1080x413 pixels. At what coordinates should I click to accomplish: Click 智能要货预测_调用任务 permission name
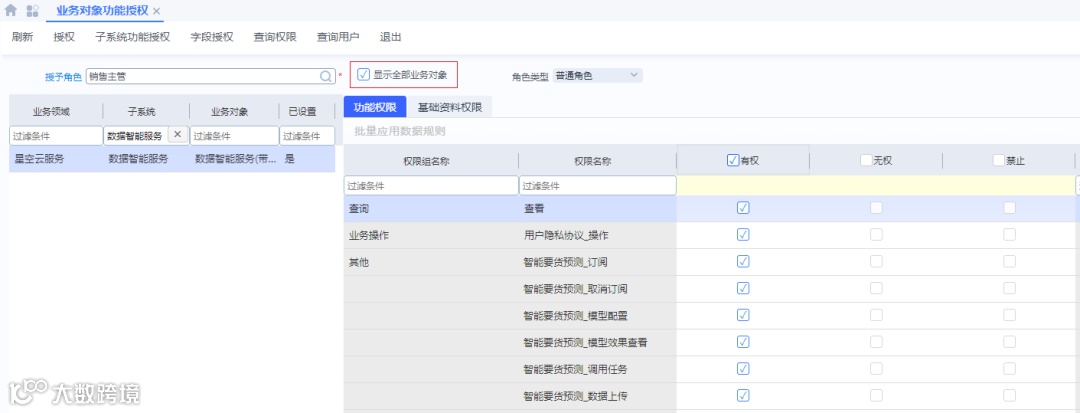click(x=575, y=370)
